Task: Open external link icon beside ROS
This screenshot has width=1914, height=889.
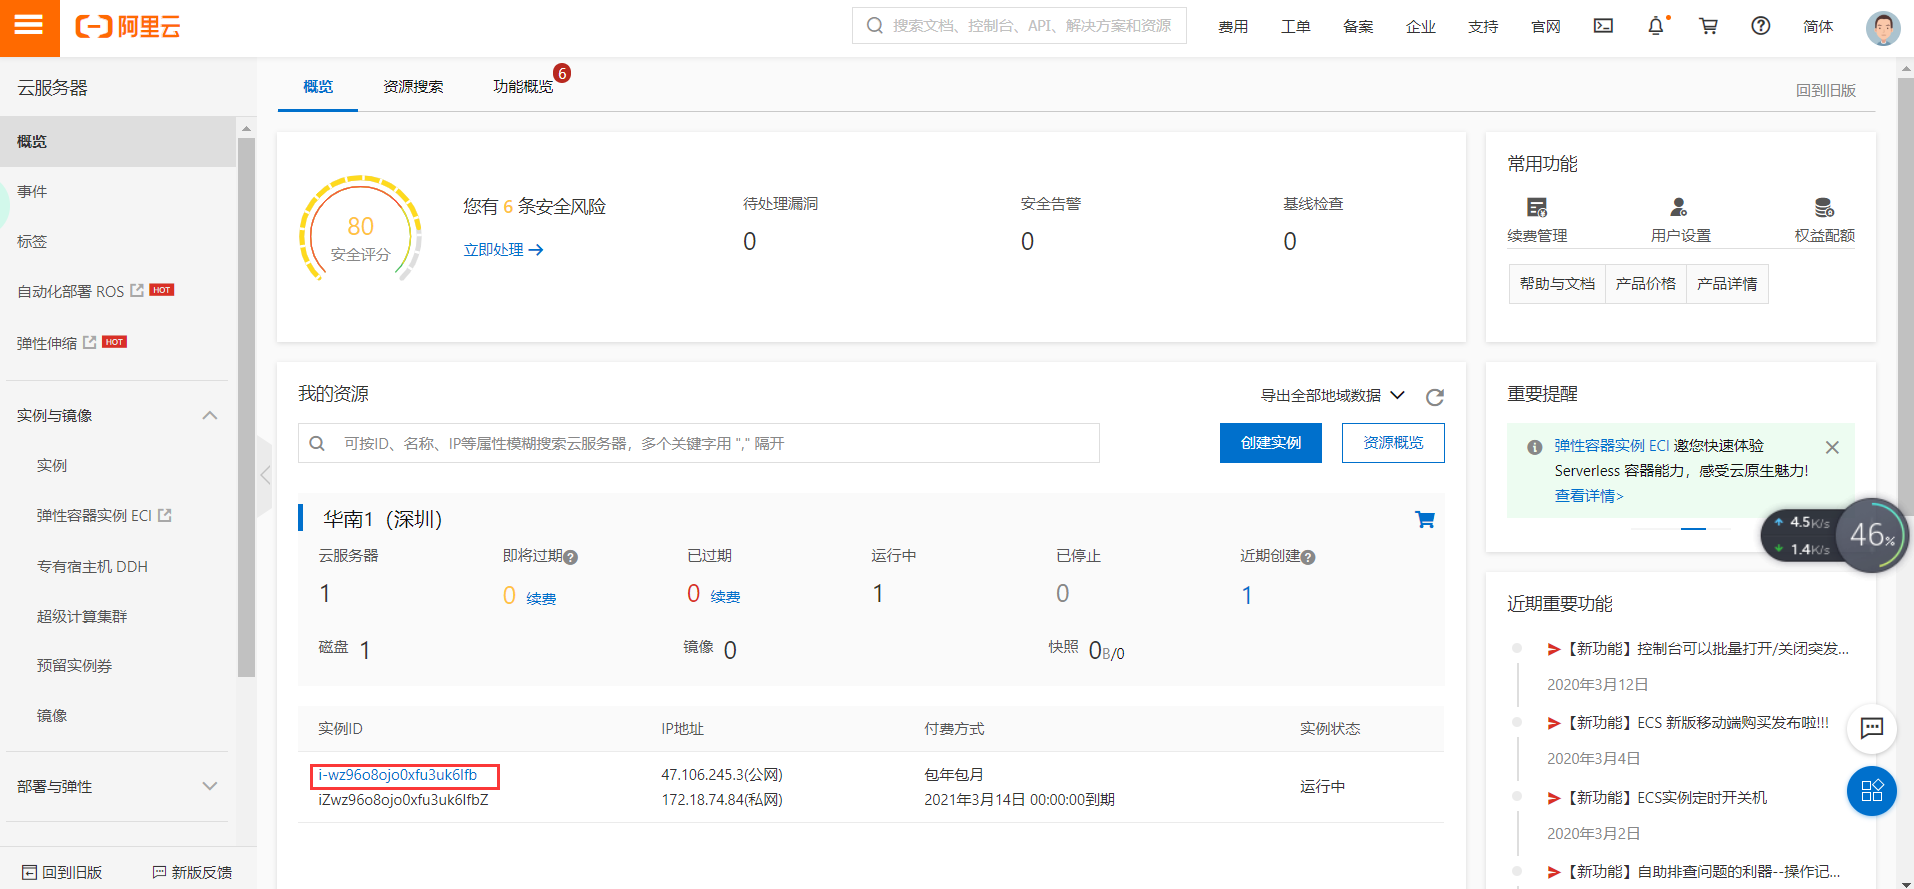Action: point(137,290)
